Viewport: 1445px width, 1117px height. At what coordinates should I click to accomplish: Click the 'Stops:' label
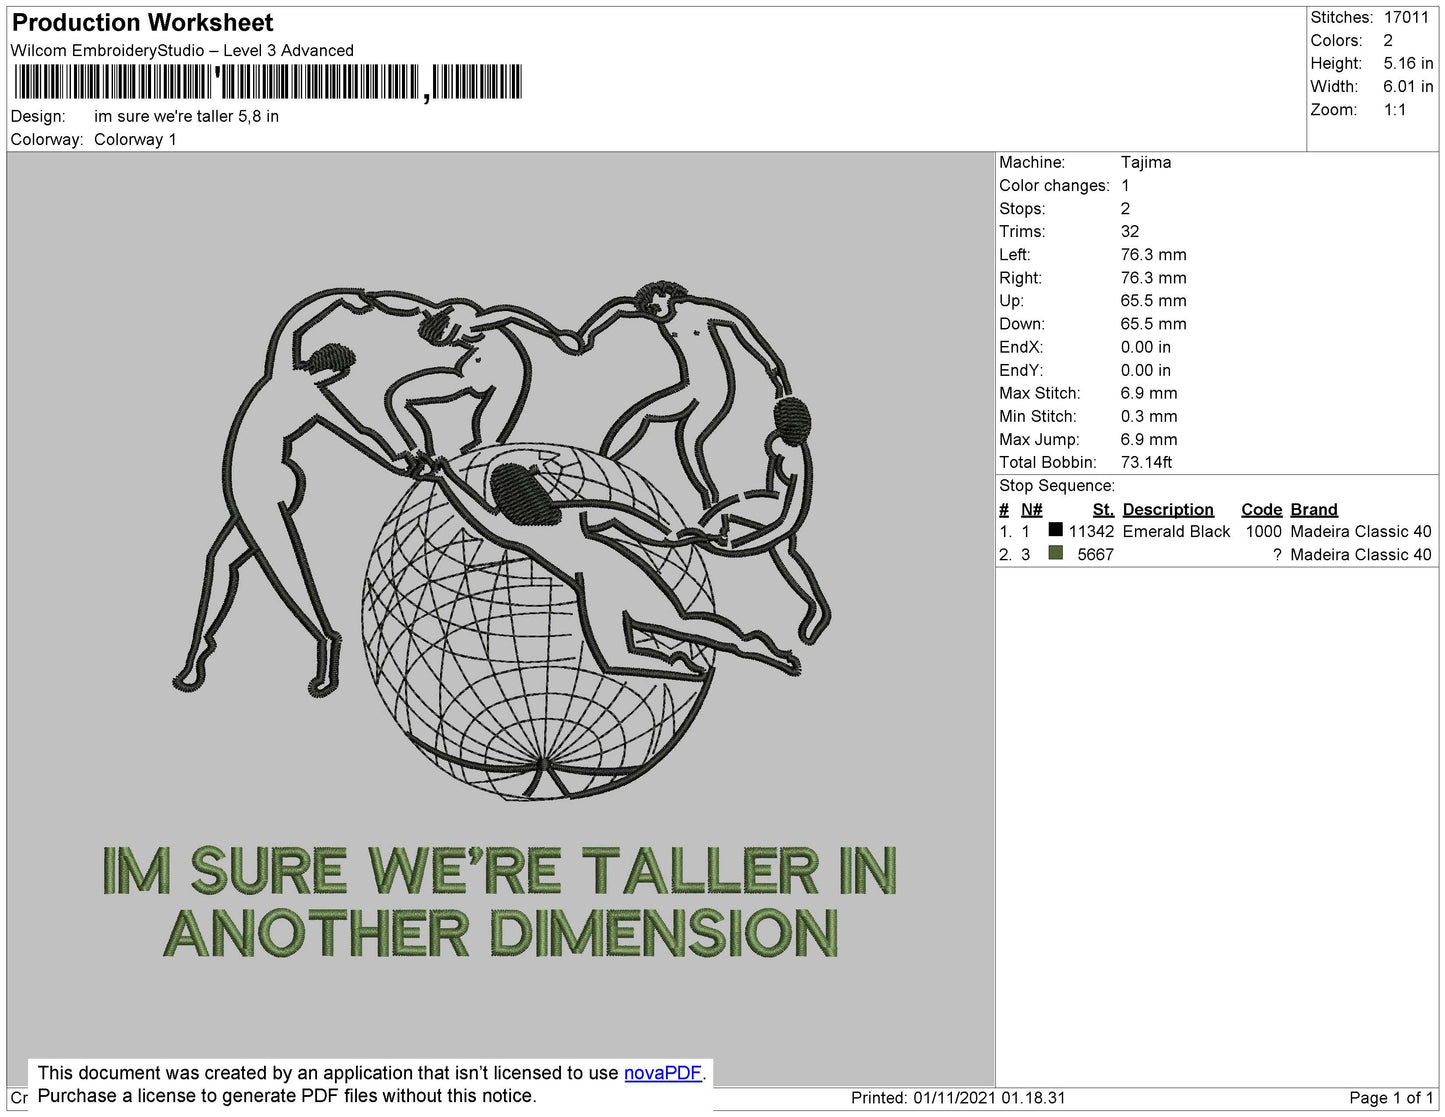1022,209
